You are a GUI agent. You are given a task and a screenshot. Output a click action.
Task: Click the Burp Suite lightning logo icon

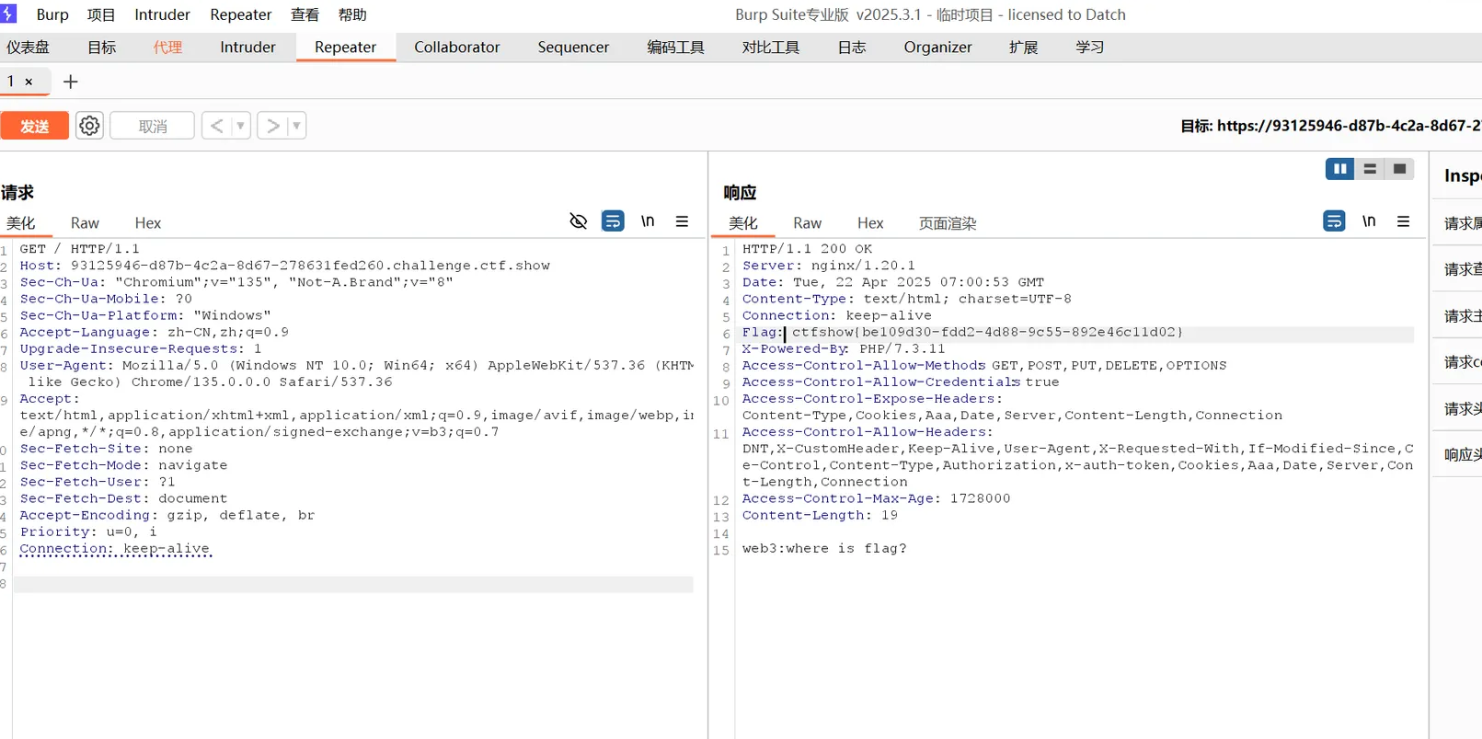8,14
